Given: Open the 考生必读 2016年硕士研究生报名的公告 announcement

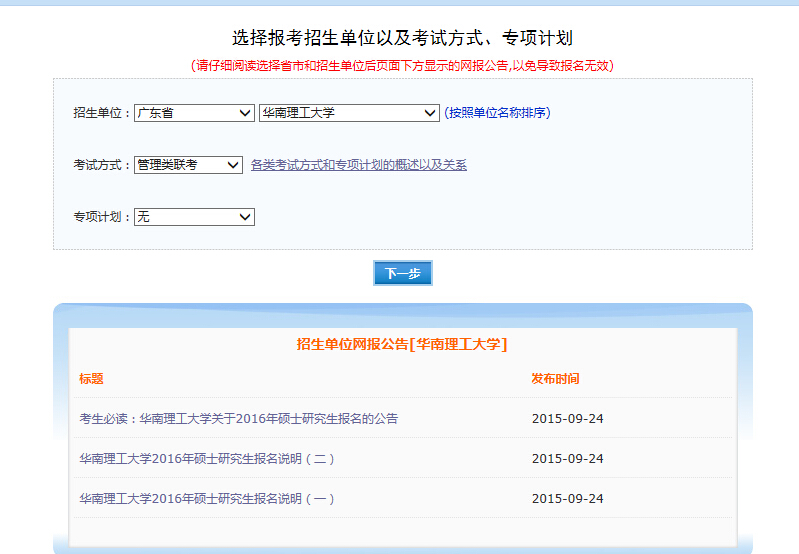Looking at the screenshot, I should [x=239, y=419].
